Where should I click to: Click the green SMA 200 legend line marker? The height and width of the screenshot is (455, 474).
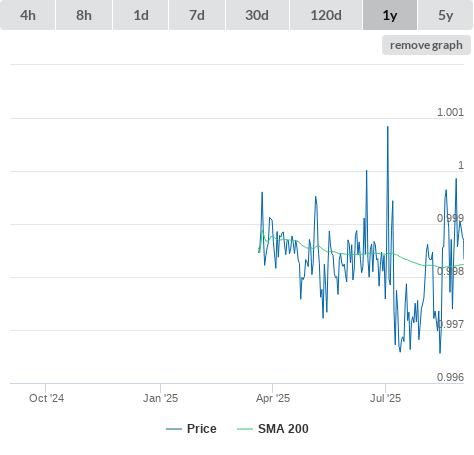(x=245, y=429)
